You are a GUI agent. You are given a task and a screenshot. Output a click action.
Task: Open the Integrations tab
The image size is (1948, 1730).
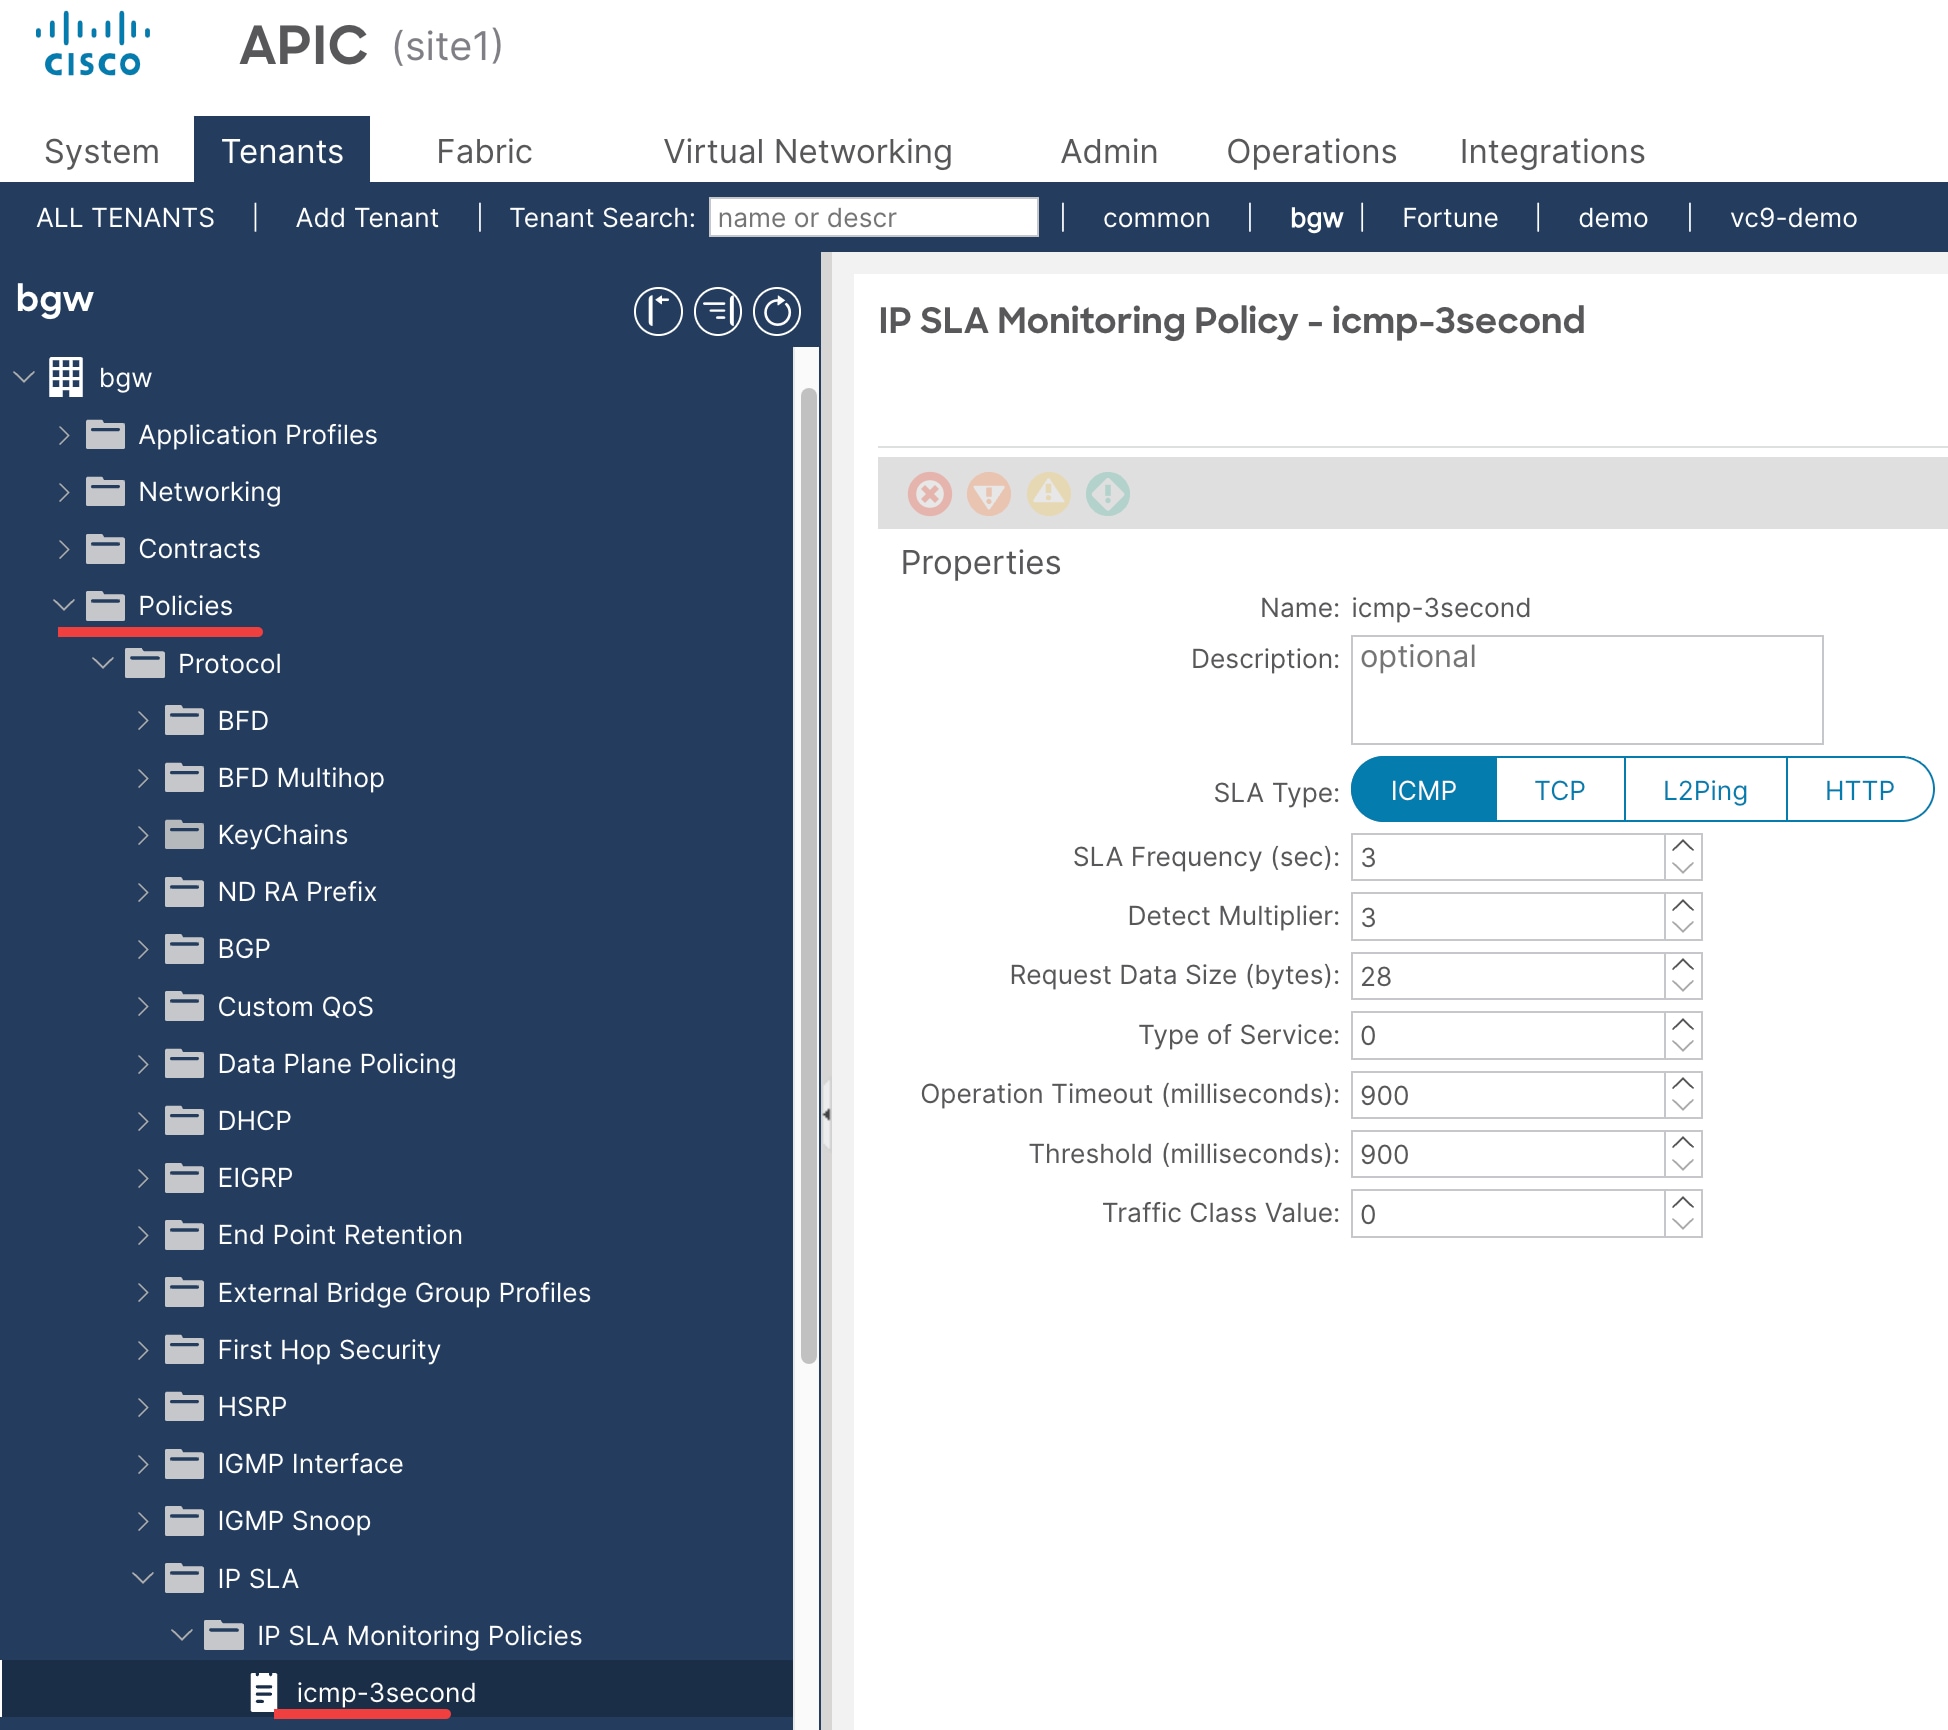pos(1552,151)
